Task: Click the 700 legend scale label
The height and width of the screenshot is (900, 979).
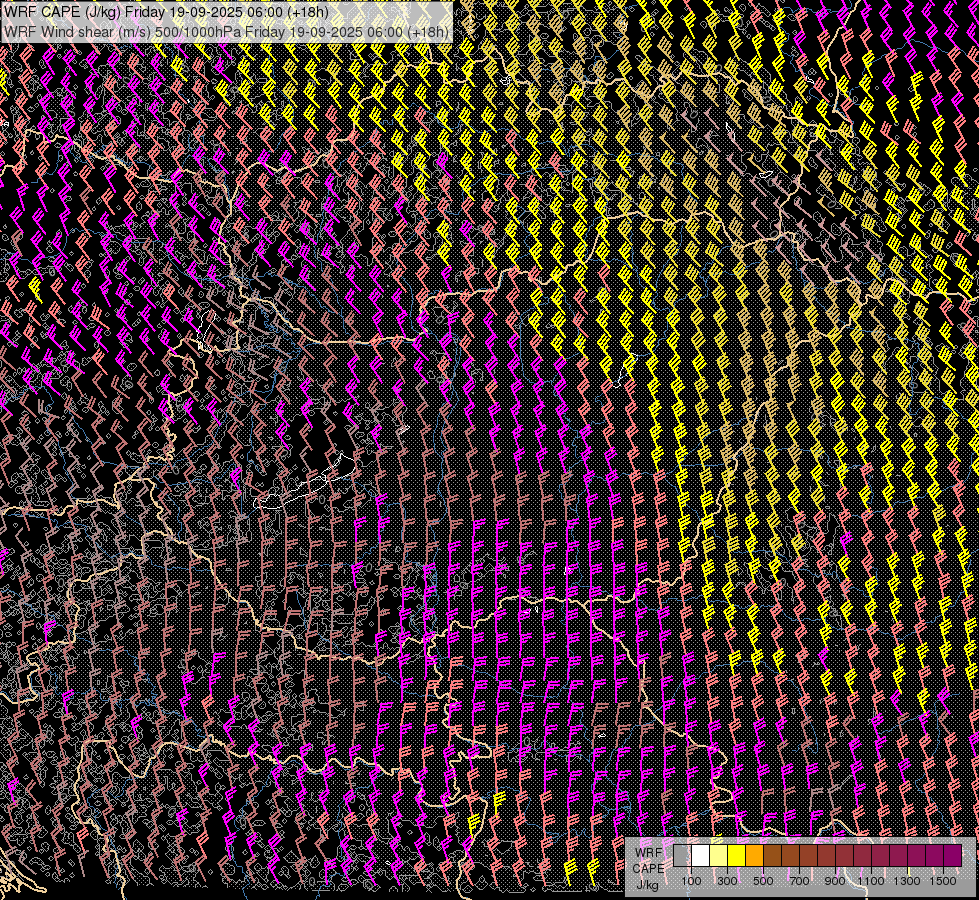Action: coord(799,881)
